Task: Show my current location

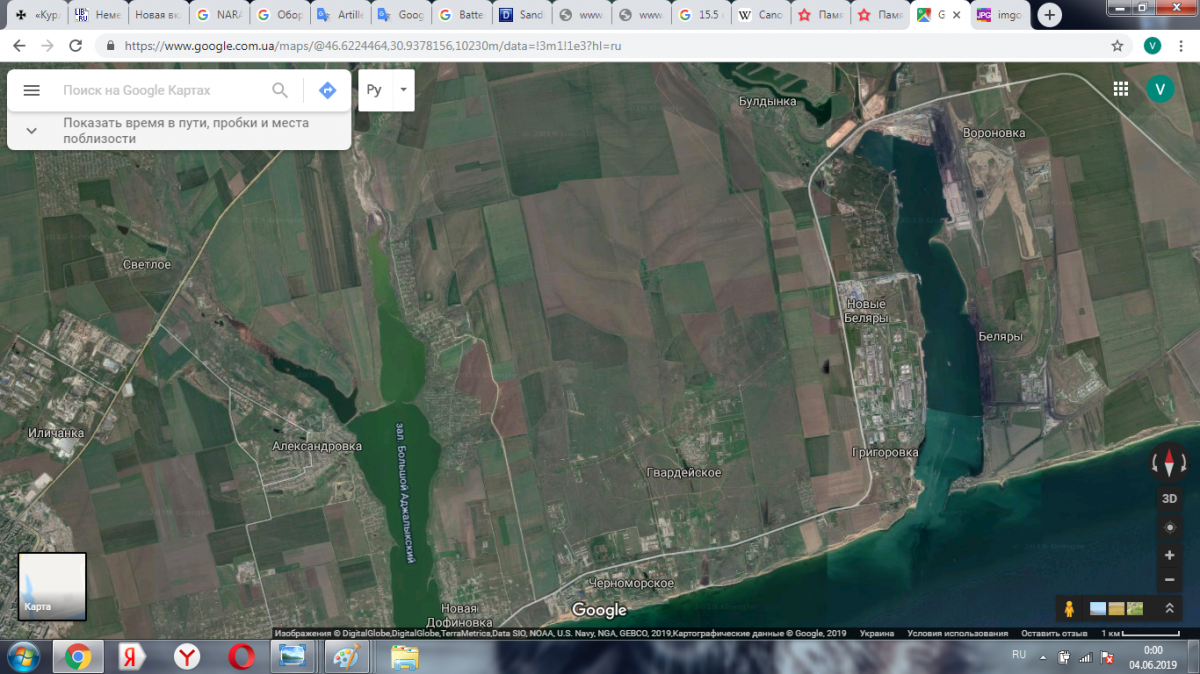Action: (x=1169, y=527)
